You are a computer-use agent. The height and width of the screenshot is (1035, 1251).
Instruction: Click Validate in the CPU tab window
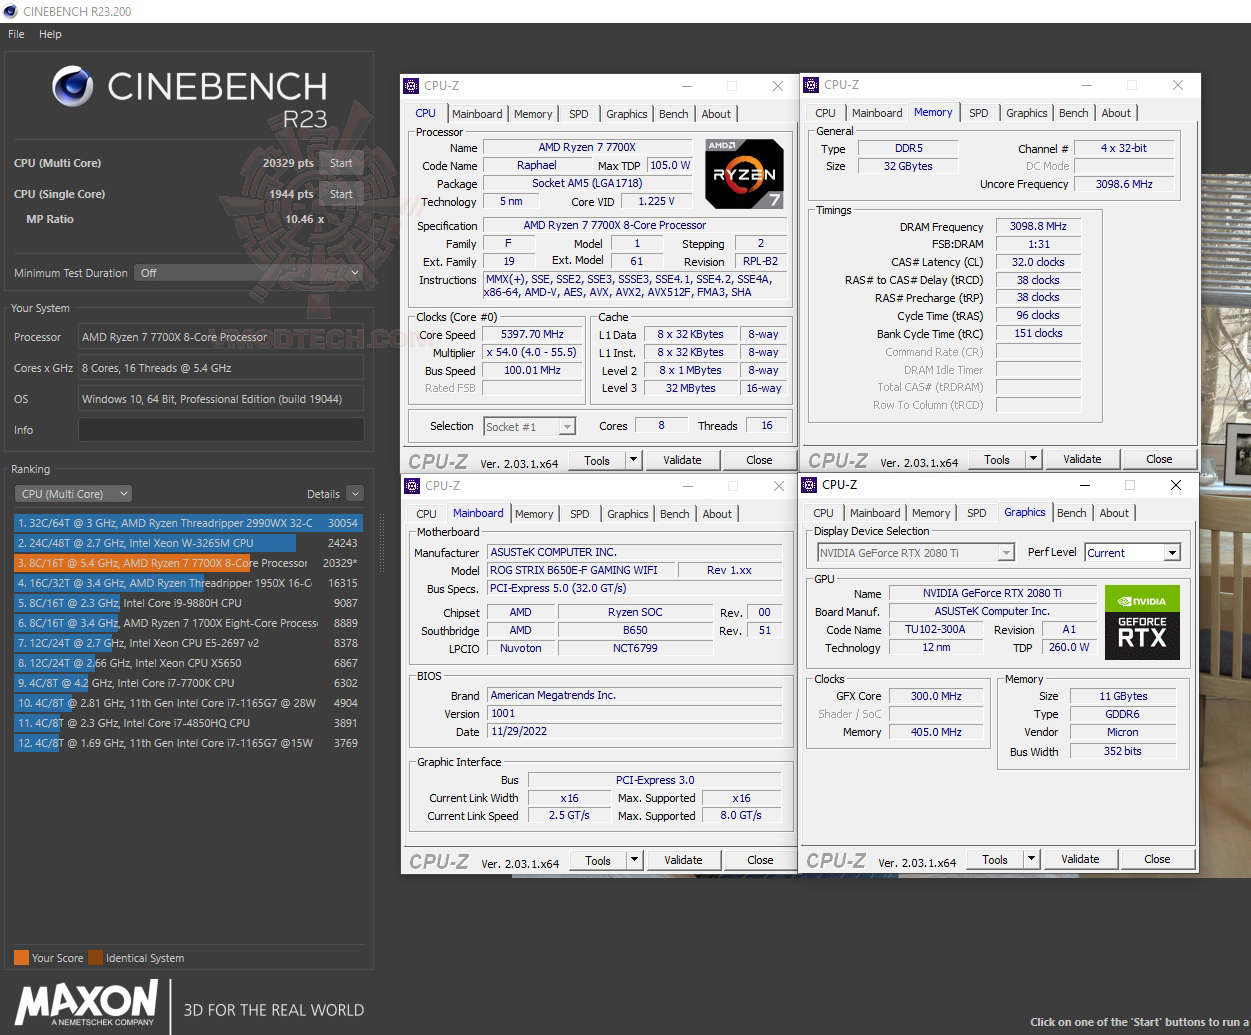[682, 460]
